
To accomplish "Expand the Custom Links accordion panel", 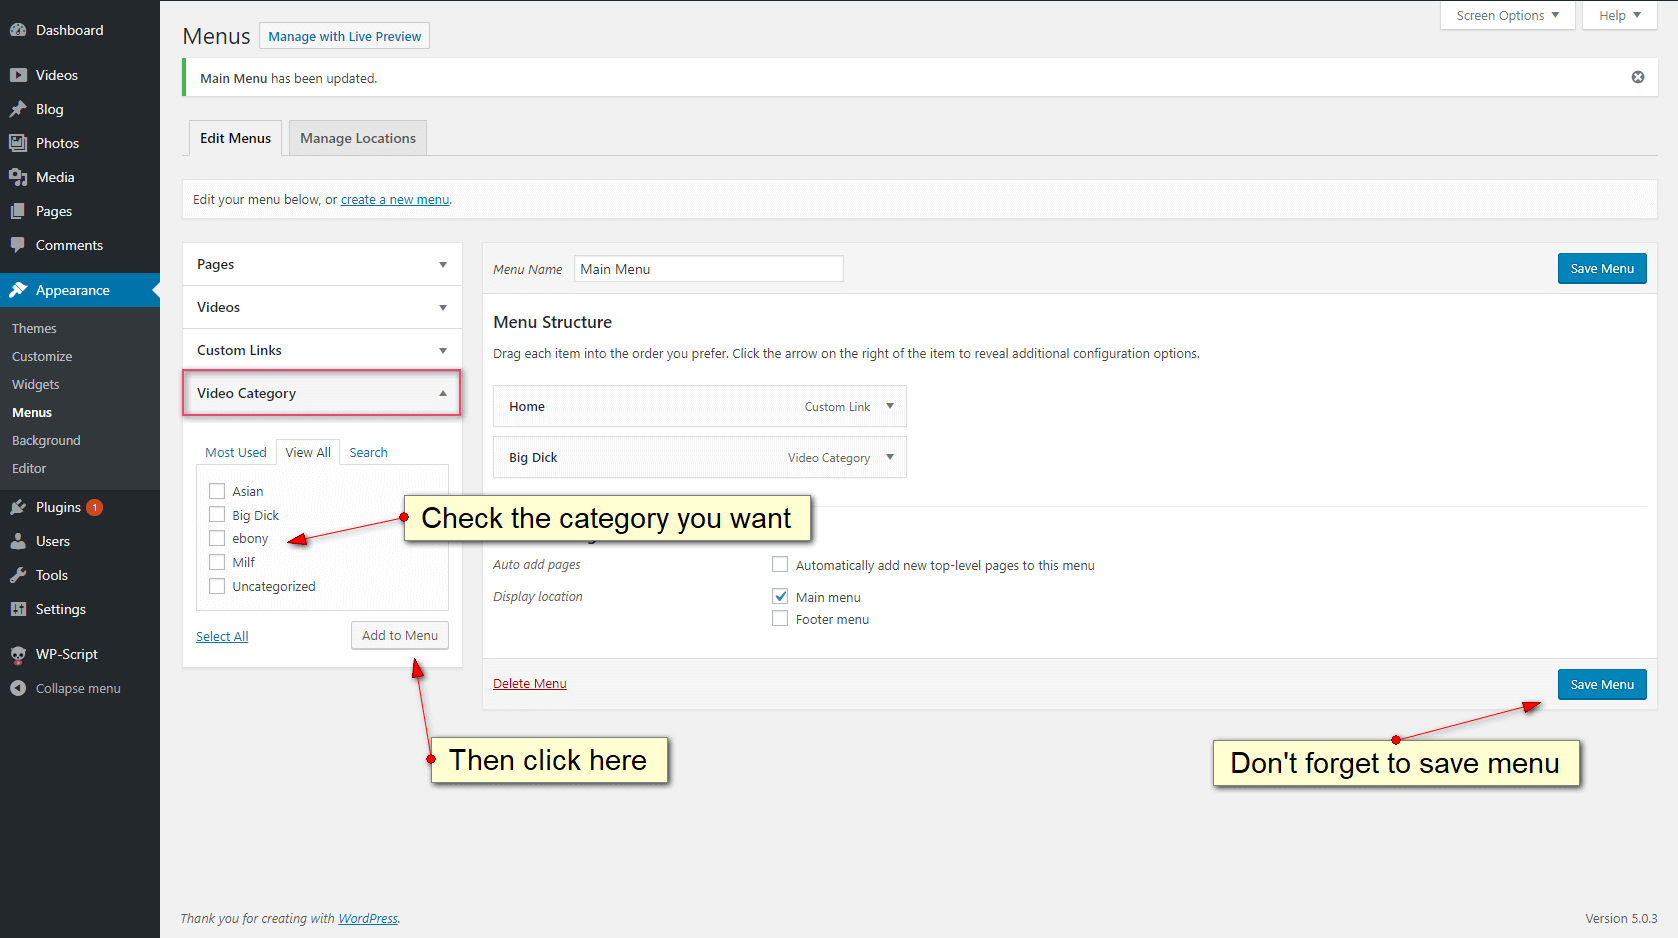I will 322,350.
